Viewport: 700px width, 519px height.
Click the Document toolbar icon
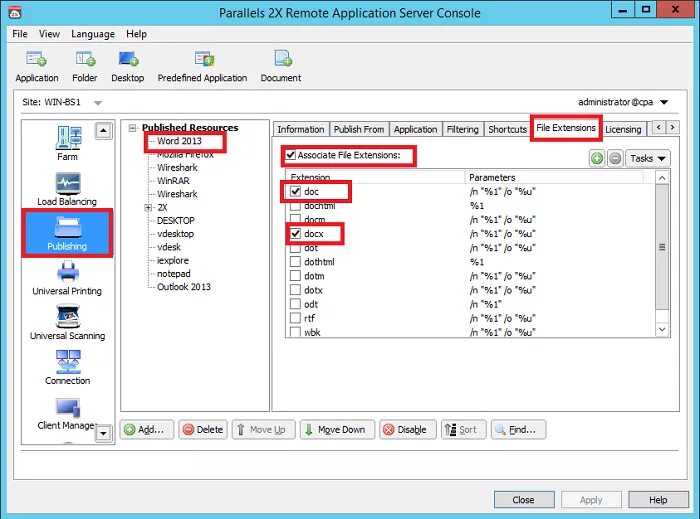coord(283,58)
